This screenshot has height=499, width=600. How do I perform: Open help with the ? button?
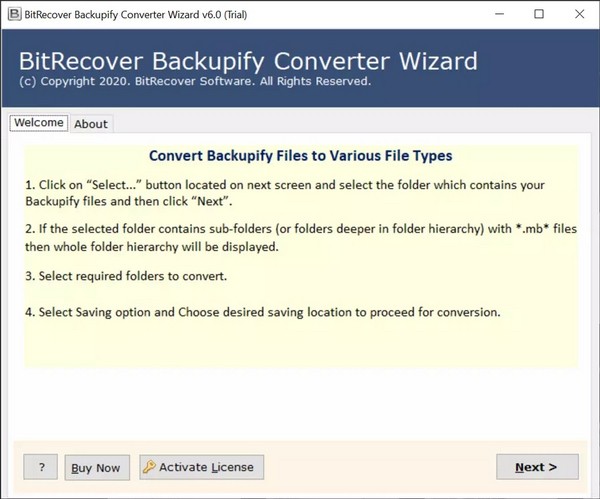click(41, 467)
